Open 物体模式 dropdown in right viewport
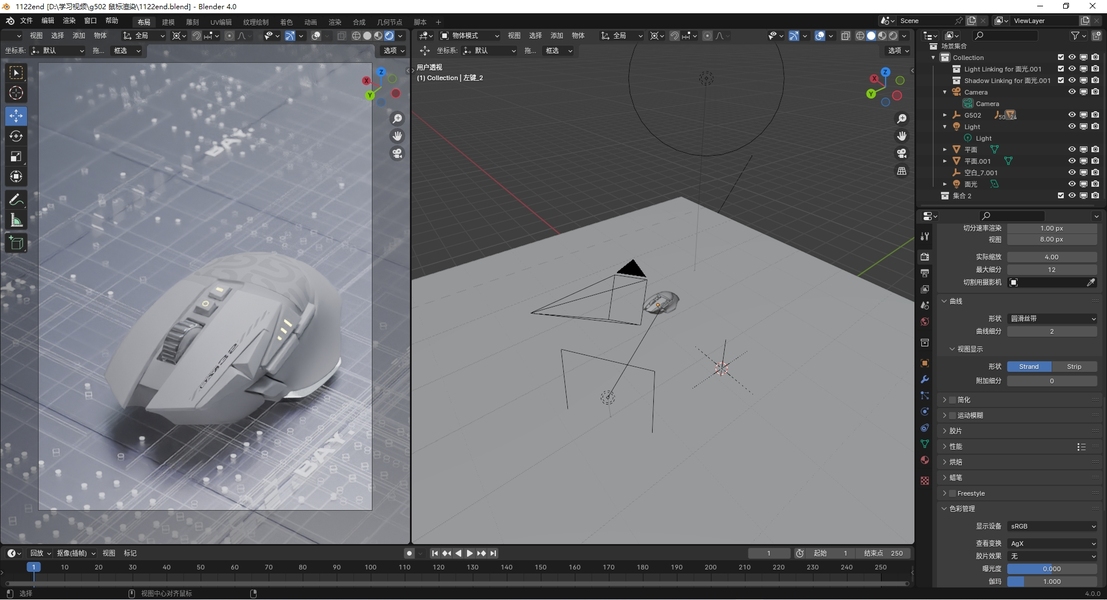This screenshot has height=600, width=1107. [469, 35]
